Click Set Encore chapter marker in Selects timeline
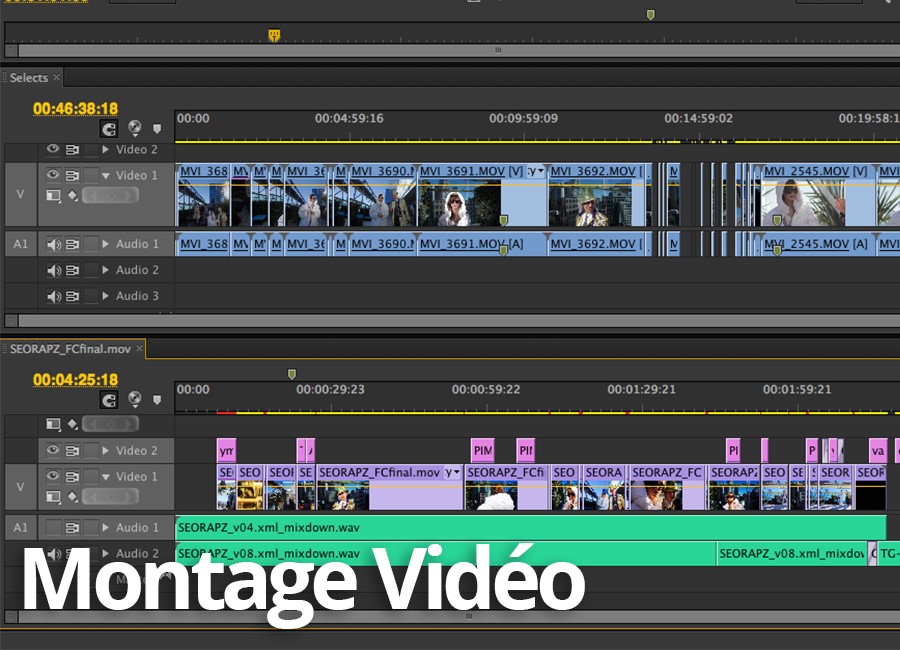Image resolution: width=900 pixels, height=650 pixels. click(134, 128)
